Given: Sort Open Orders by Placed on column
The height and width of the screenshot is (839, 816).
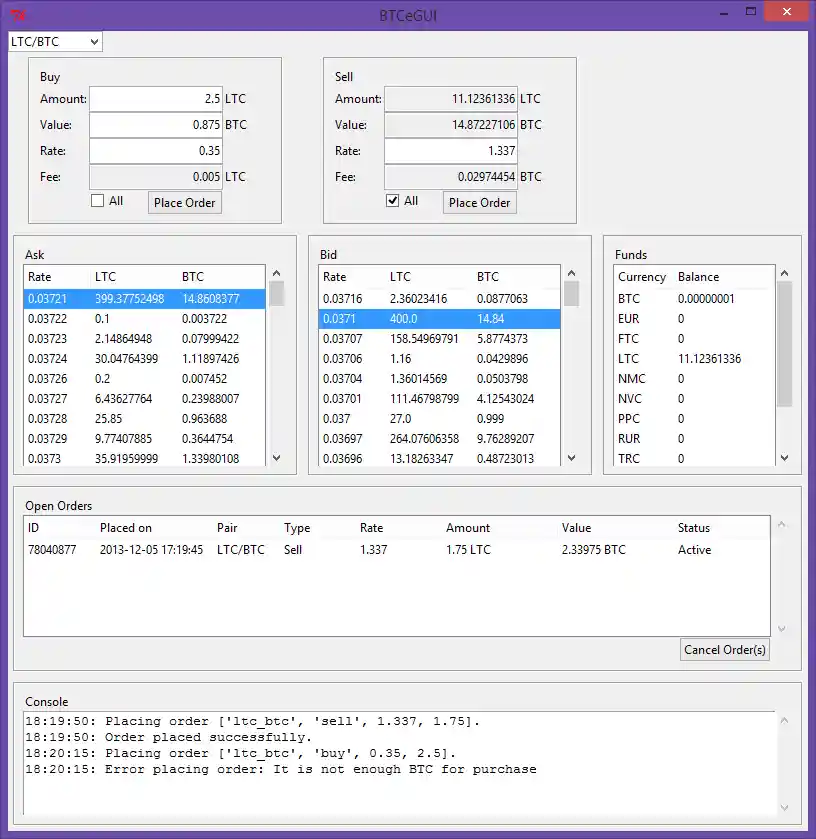Looking at the screenshot, I should pos(126,528).
